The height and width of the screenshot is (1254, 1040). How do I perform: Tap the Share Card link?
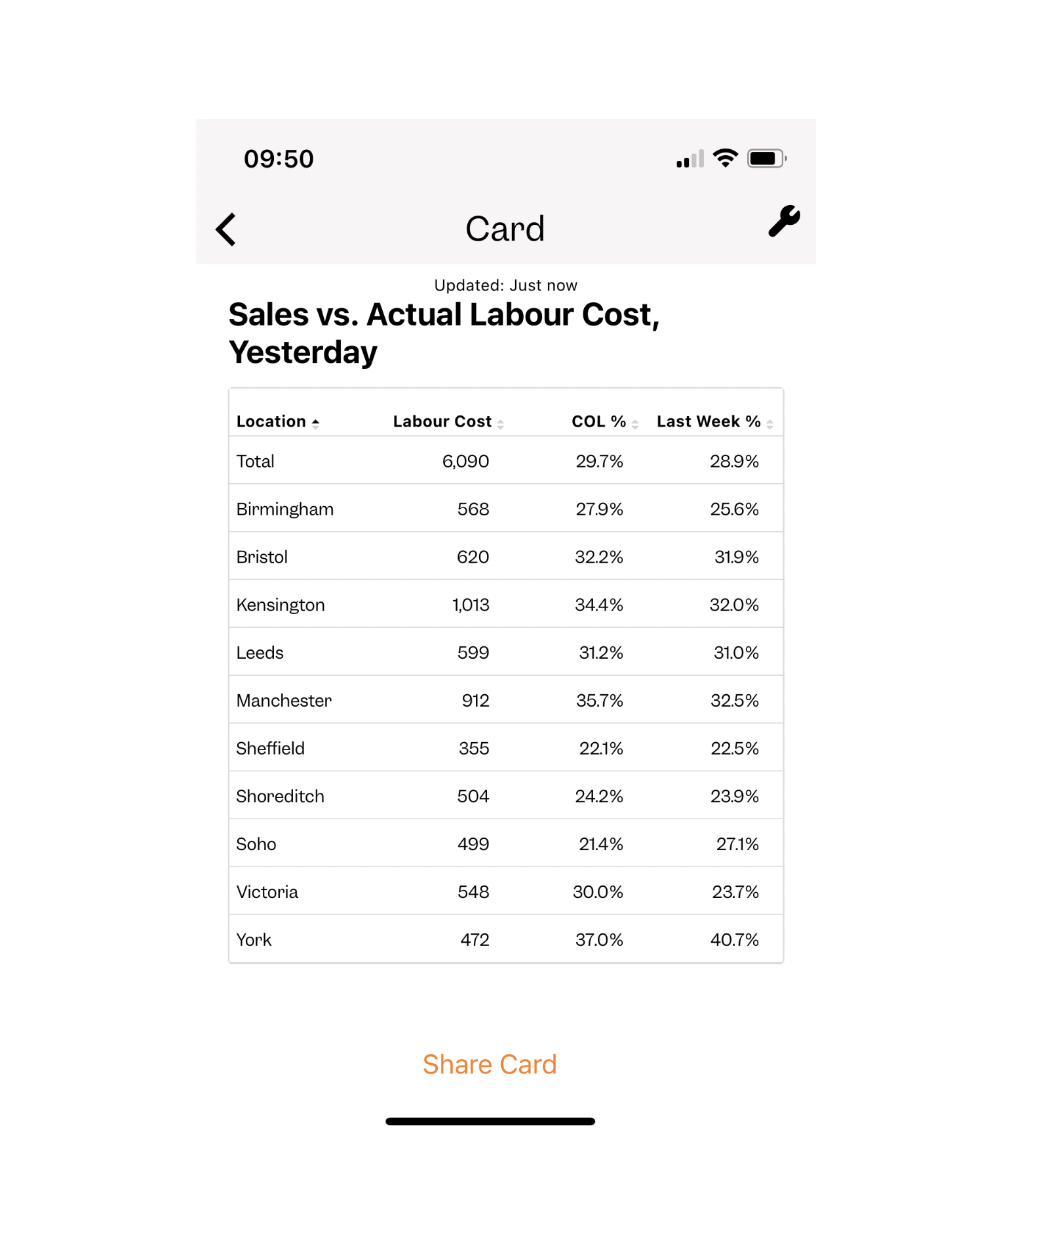(x=490, y=1064)
